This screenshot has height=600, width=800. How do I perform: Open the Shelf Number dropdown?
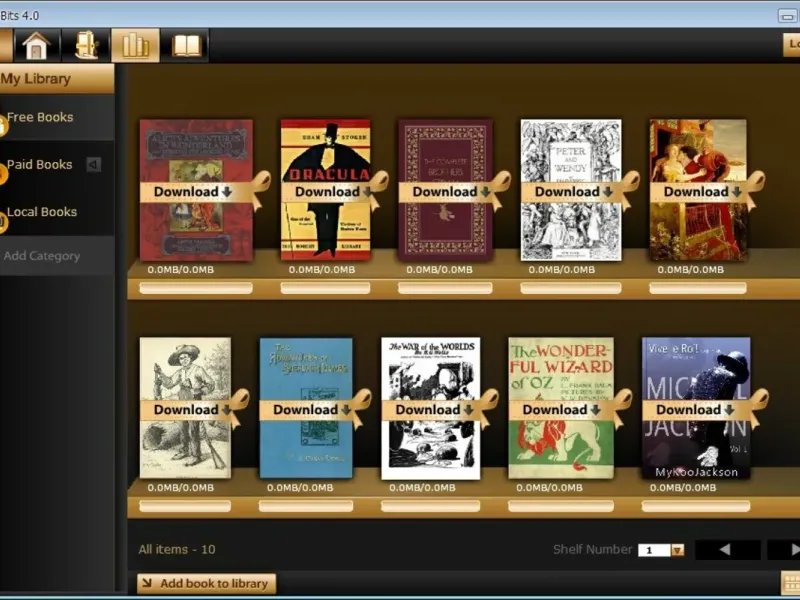coord(678,550)
